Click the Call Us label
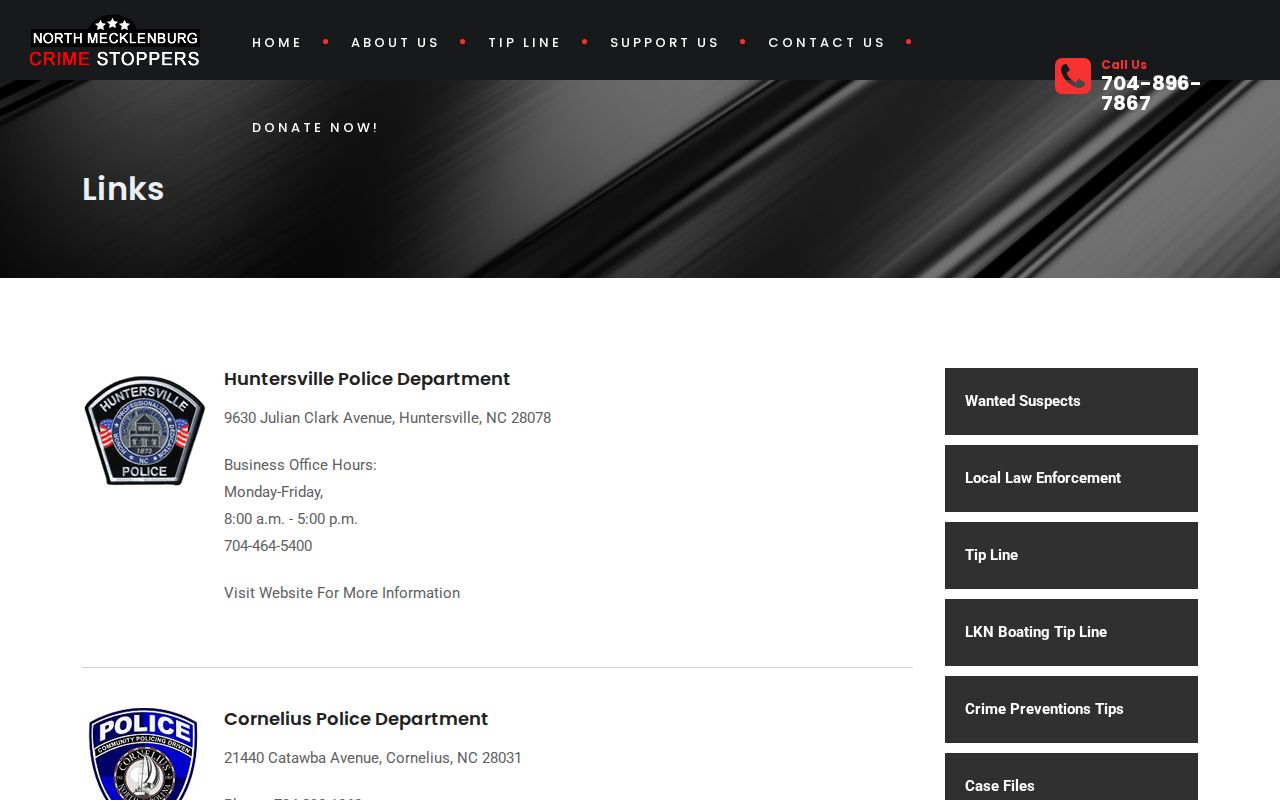The width and height of the screenshot is (1280, 800). click(1124, 64)
